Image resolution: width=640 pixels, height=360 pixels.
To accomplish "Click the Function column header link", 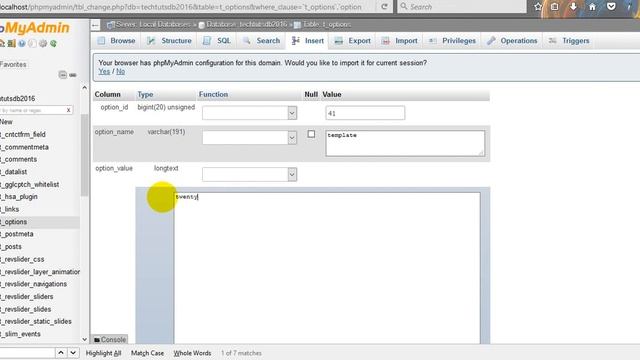I will tap(213, 94).
